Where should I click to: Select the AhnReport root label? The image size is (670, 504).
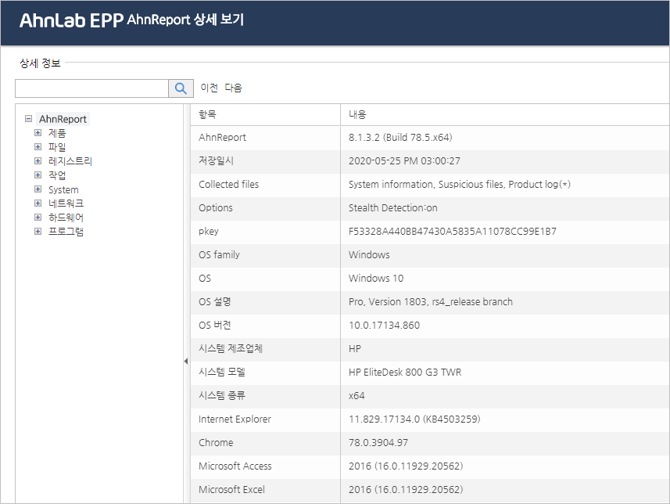[x=63, y=118]
